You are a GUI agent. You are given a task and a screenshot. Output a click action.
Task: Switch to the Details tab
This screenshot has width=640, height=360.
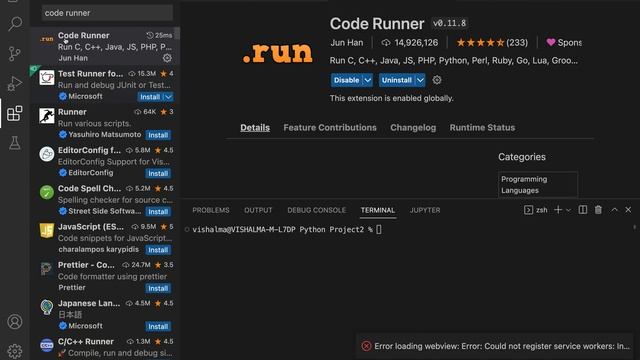click(x=255, y=128)
